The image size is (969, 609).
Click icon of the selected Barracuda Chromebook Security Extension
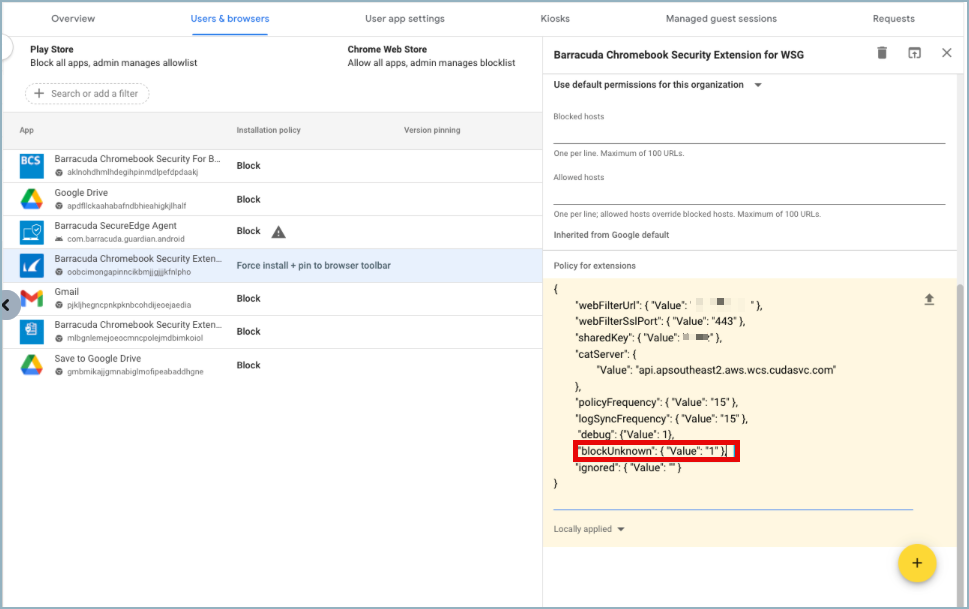pyautogui.click(x=32, y=265)
